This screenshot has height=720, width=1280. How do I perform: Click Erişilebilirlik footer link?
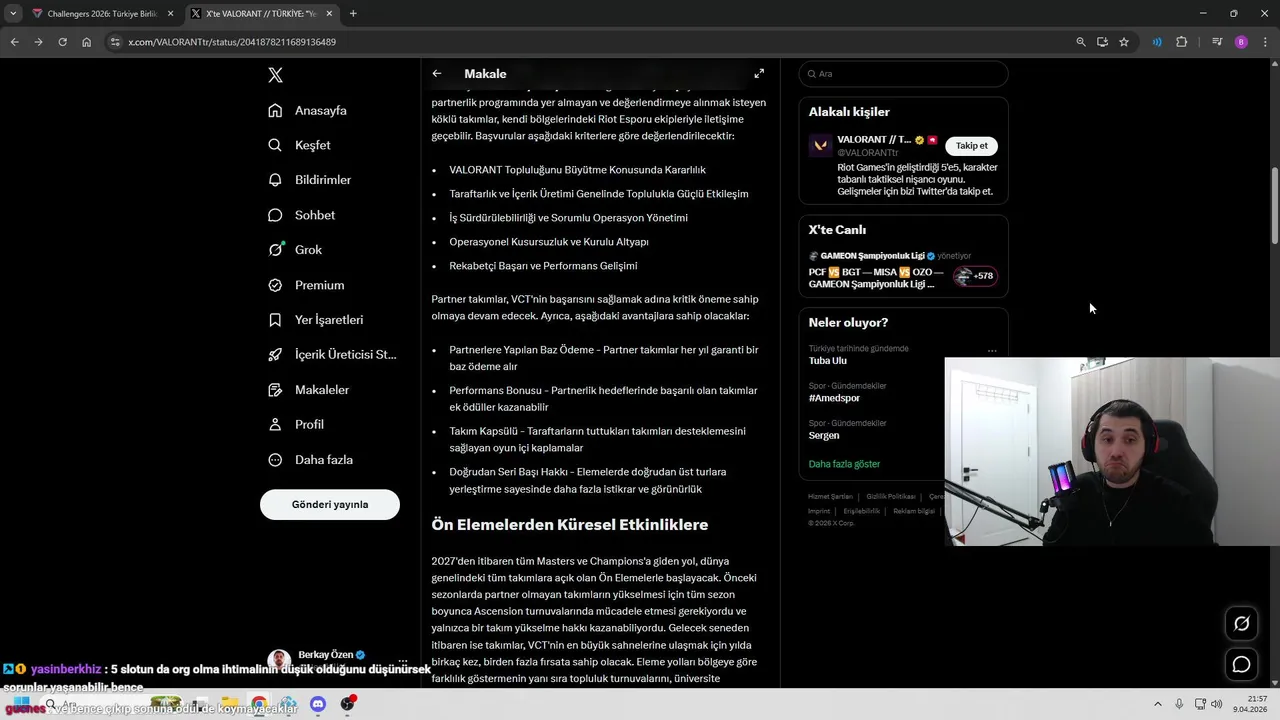[x=861, y=511]
